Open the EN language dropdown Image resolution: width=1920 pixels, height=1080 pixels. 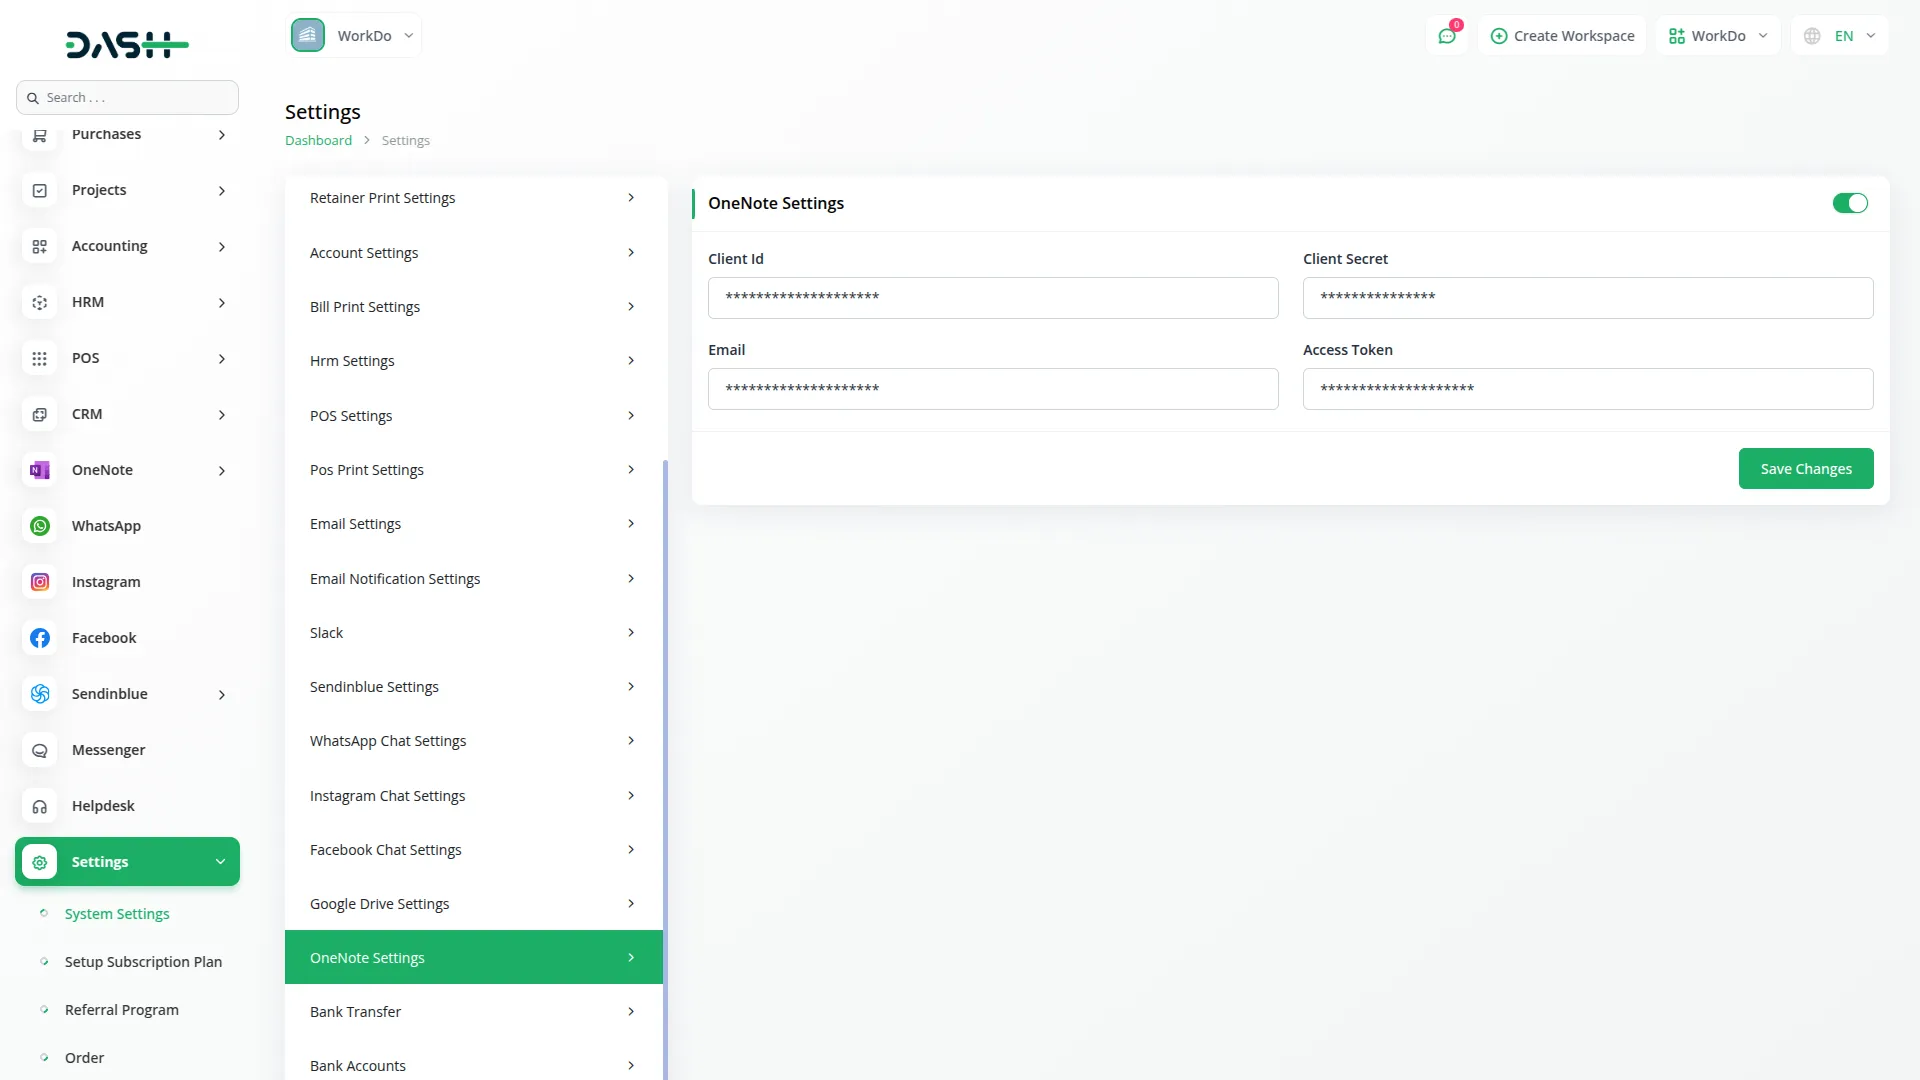(x=1840, y=35)
